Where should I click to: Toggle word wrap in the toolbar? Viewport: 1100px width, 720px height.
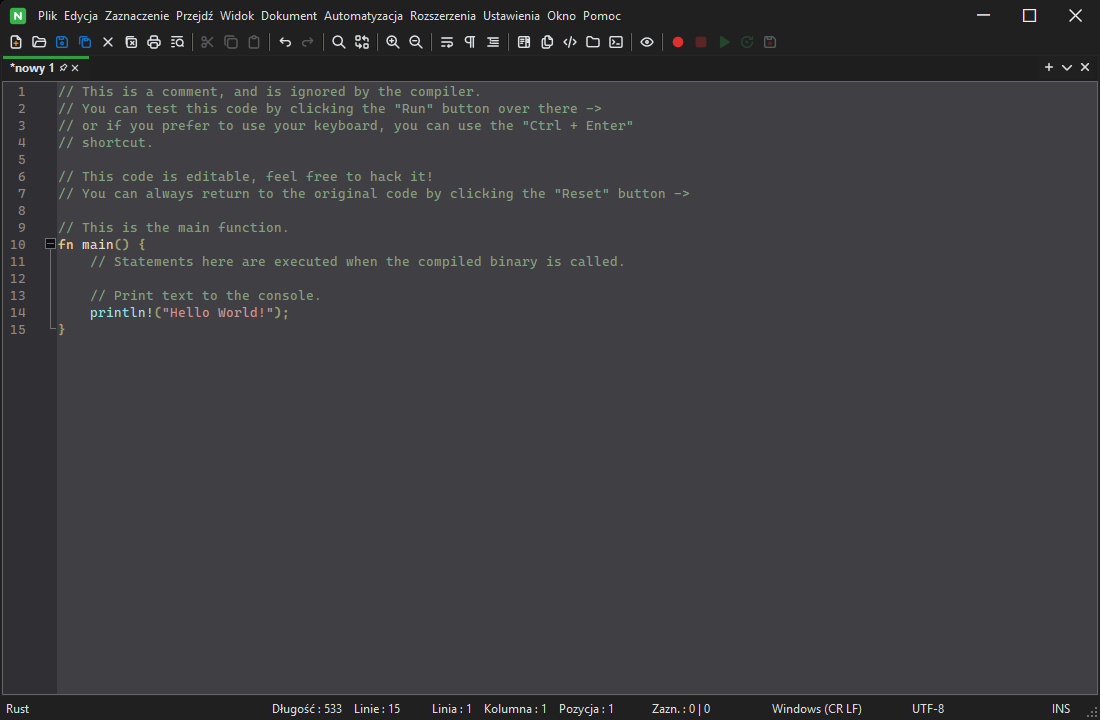point(447,42)
